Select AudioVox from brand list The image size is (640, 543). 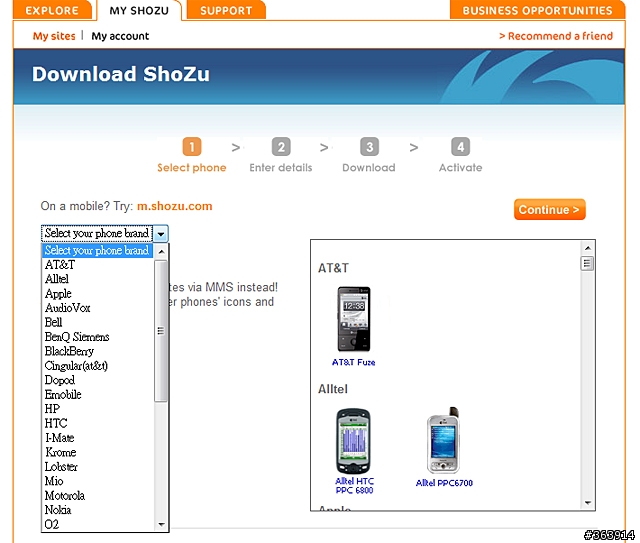tap(97, 308)
